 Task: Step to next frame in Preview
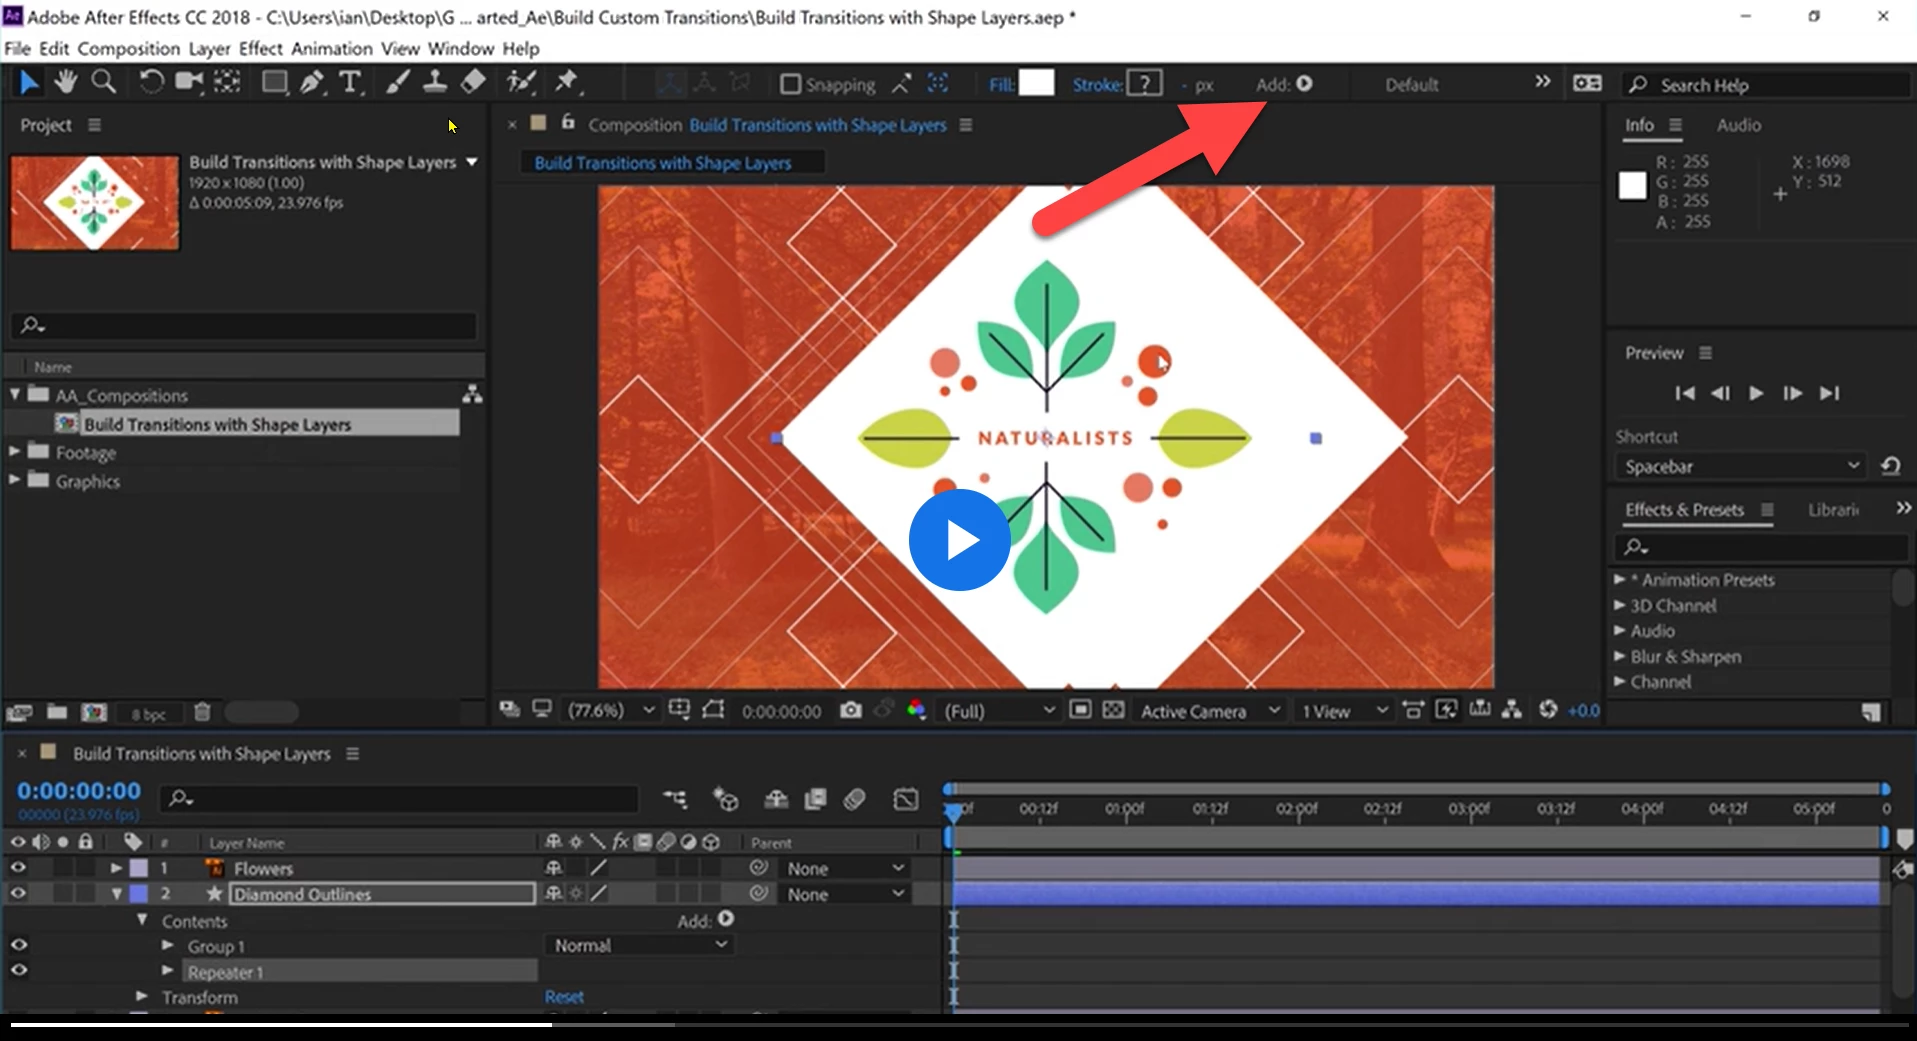(x=1792, y=393)
